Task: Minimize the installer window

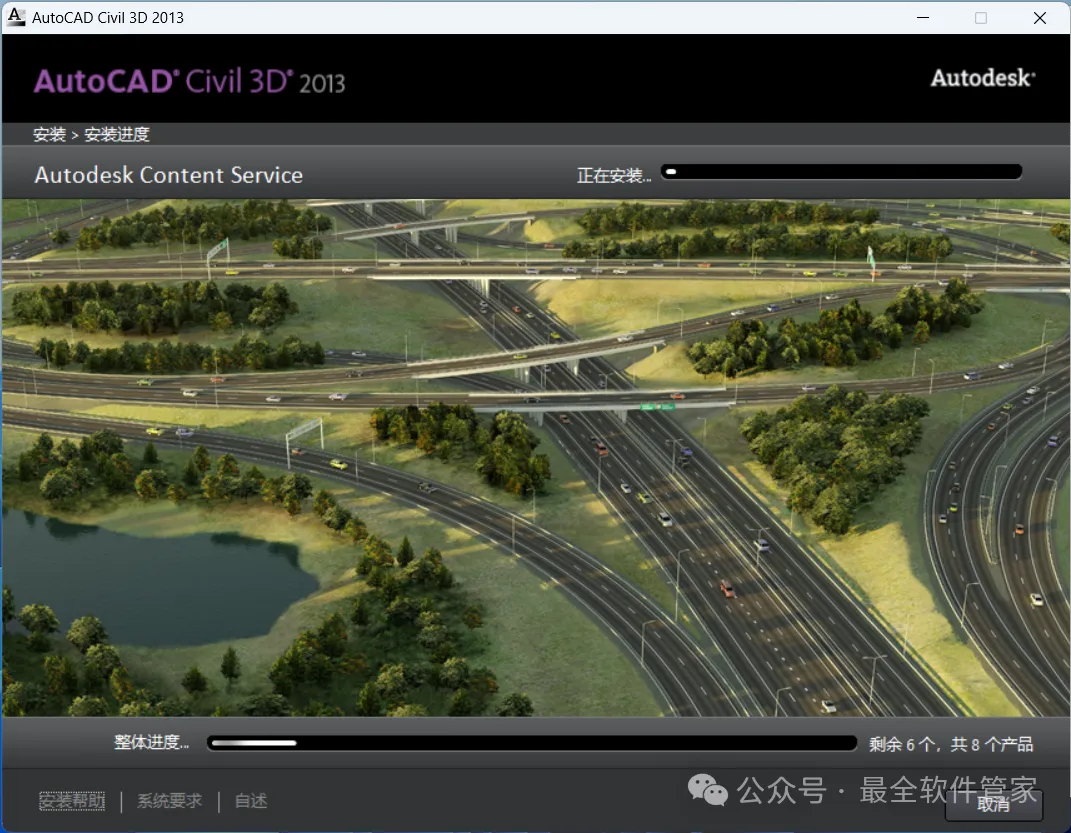Action: [923, 18]
